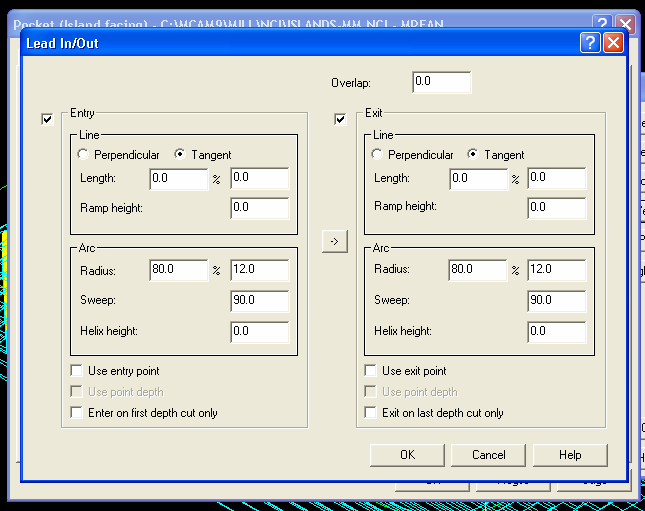Click the OK button
The width and height of the screenshot is (645, 511).
[x=407, y=455]
